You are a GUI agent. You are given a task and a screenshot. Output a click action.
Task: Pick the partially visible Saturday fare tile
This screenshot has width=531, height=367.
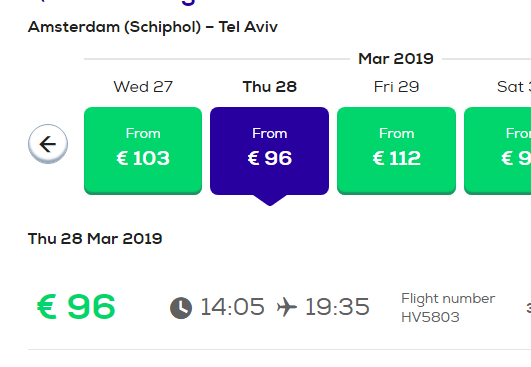click(x=497, y=151)
